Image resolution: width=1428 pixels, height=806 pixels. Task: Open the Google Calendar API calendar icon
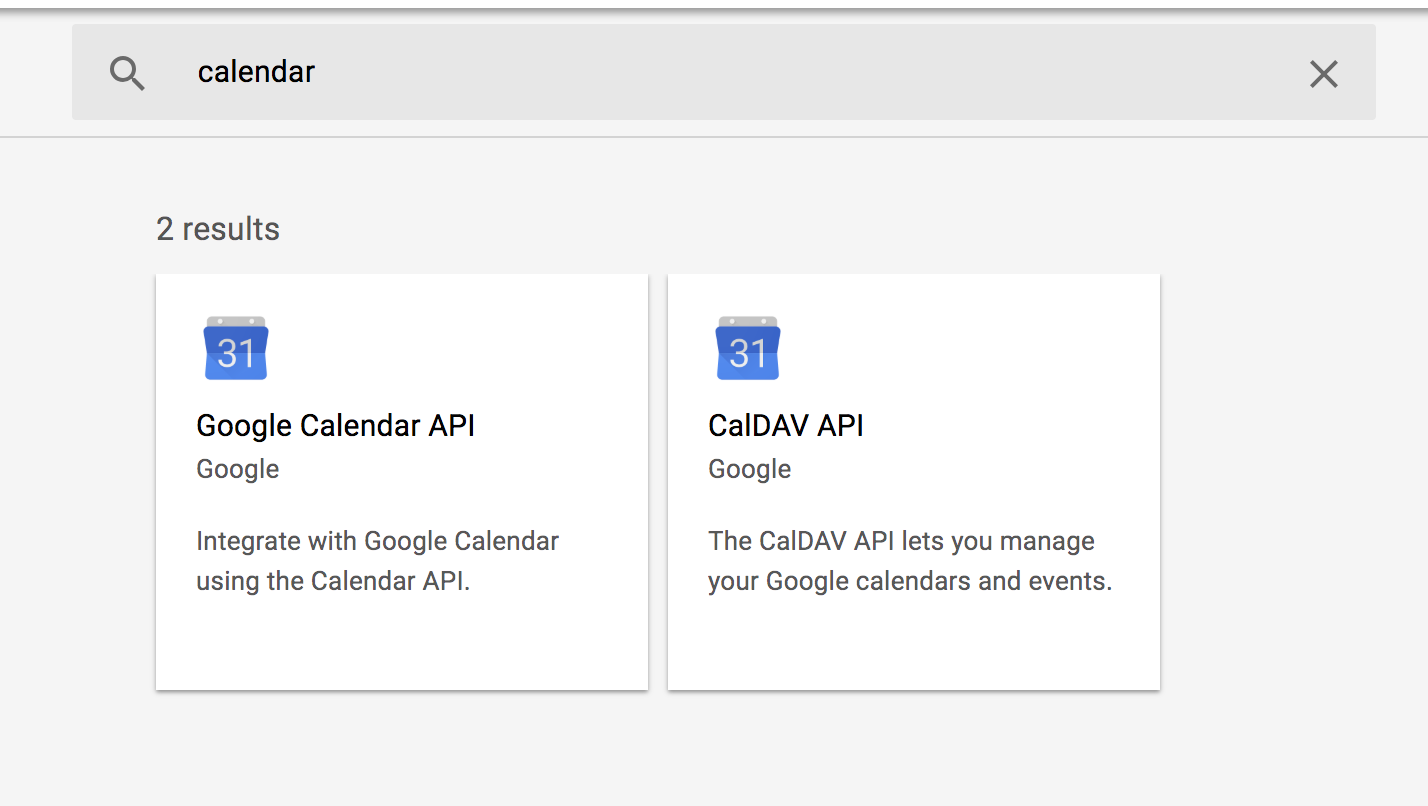(x=236, y=348)
